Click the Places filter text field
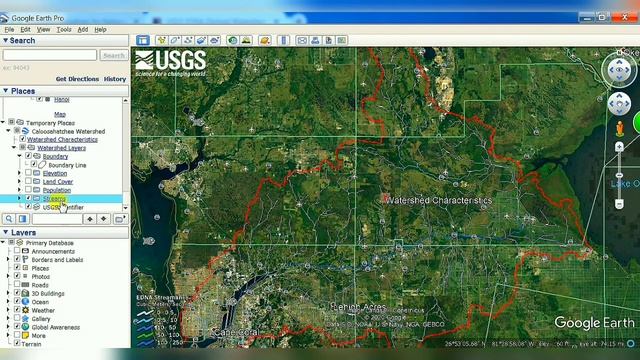640x360 pixels. point(57,219)
